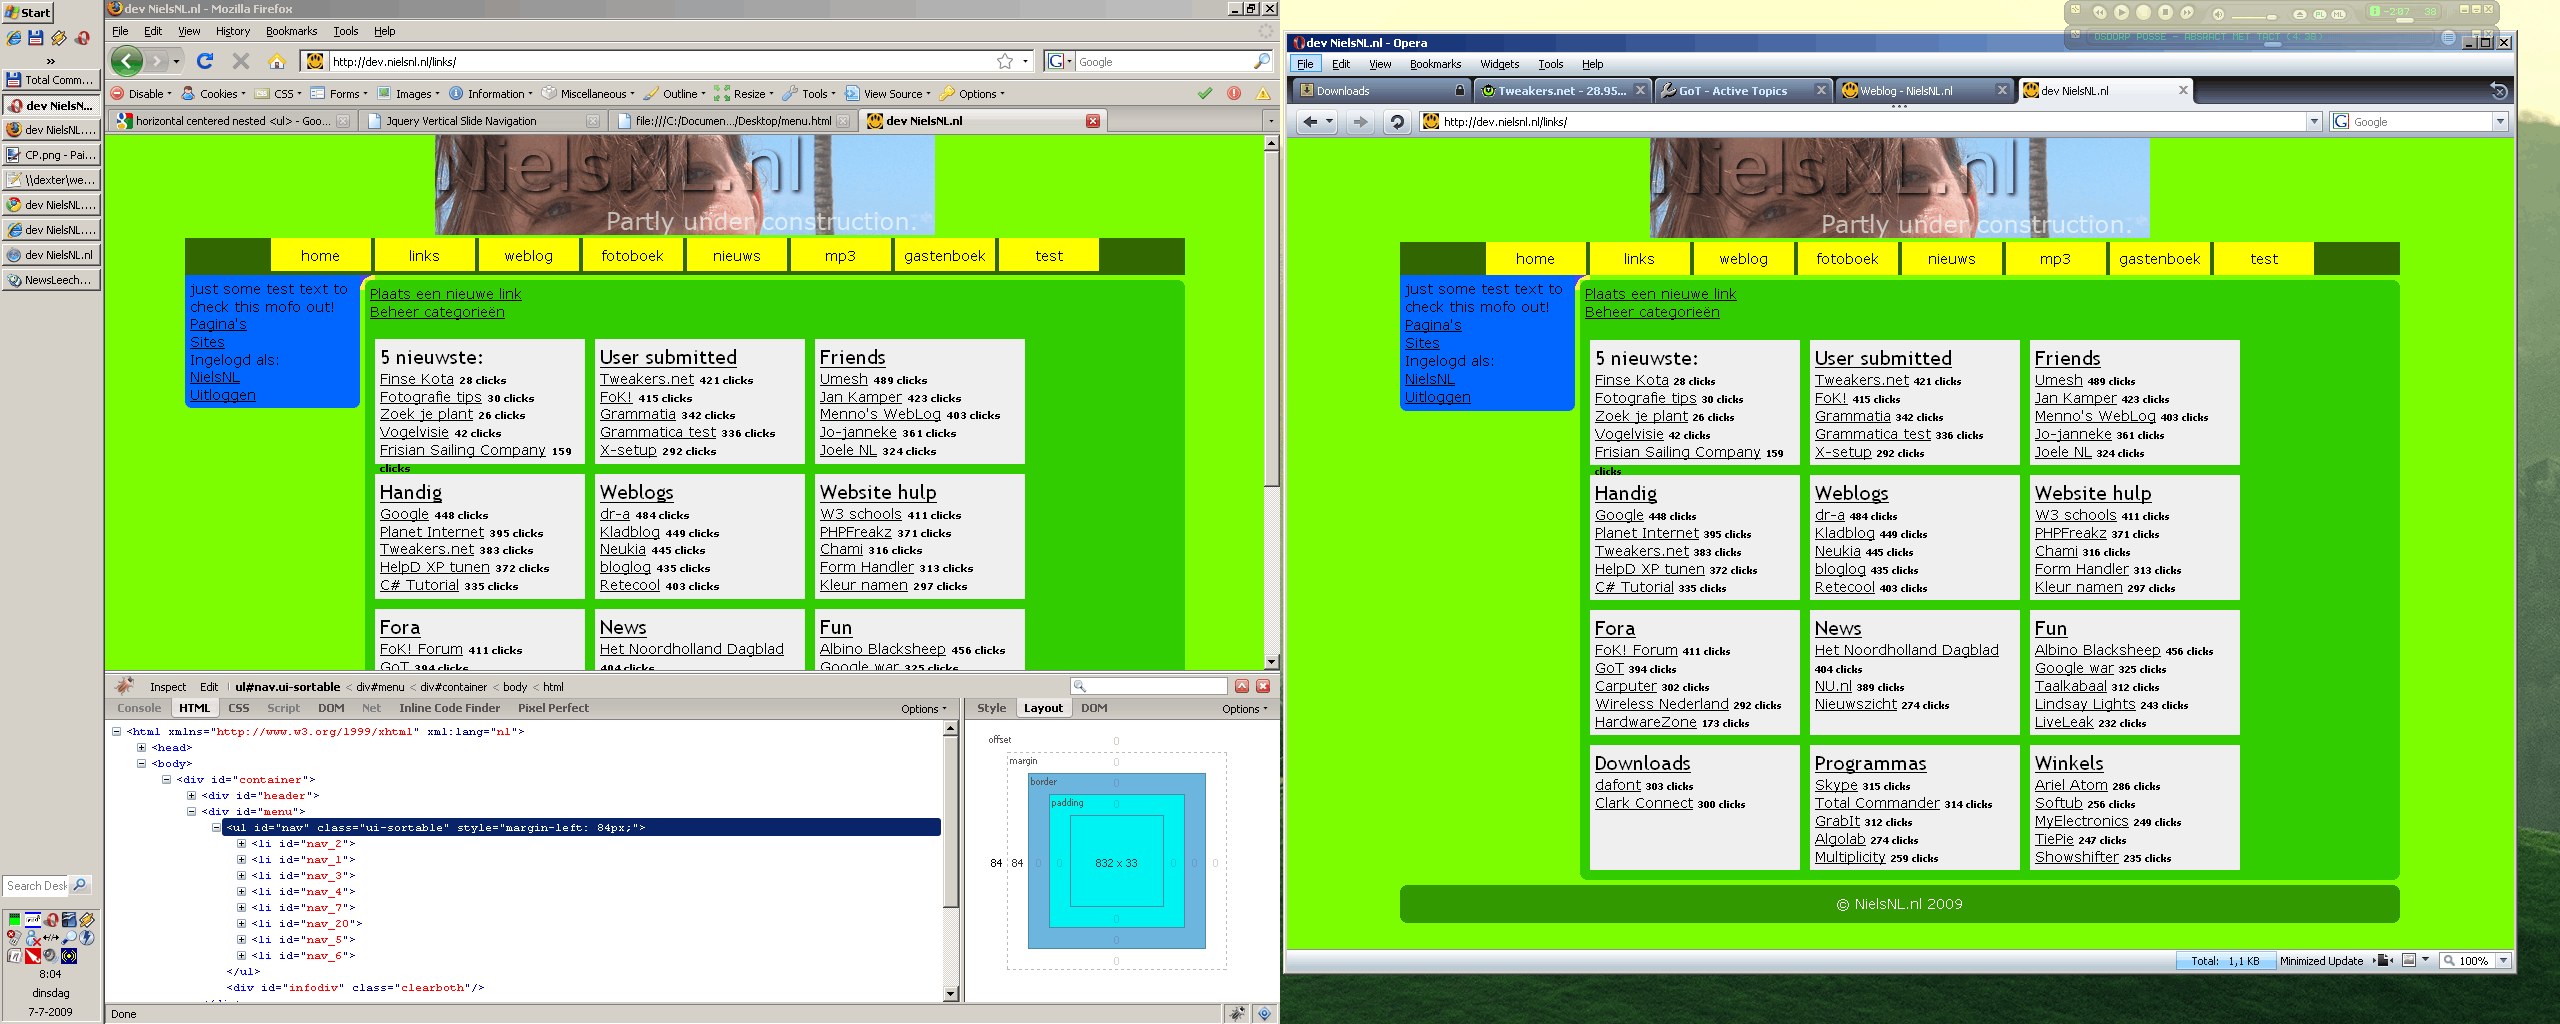Click fotoboek menu item in Opera page
Image resolution: width=2560 pixels, height=1024 pixels.
point(1847,259)
